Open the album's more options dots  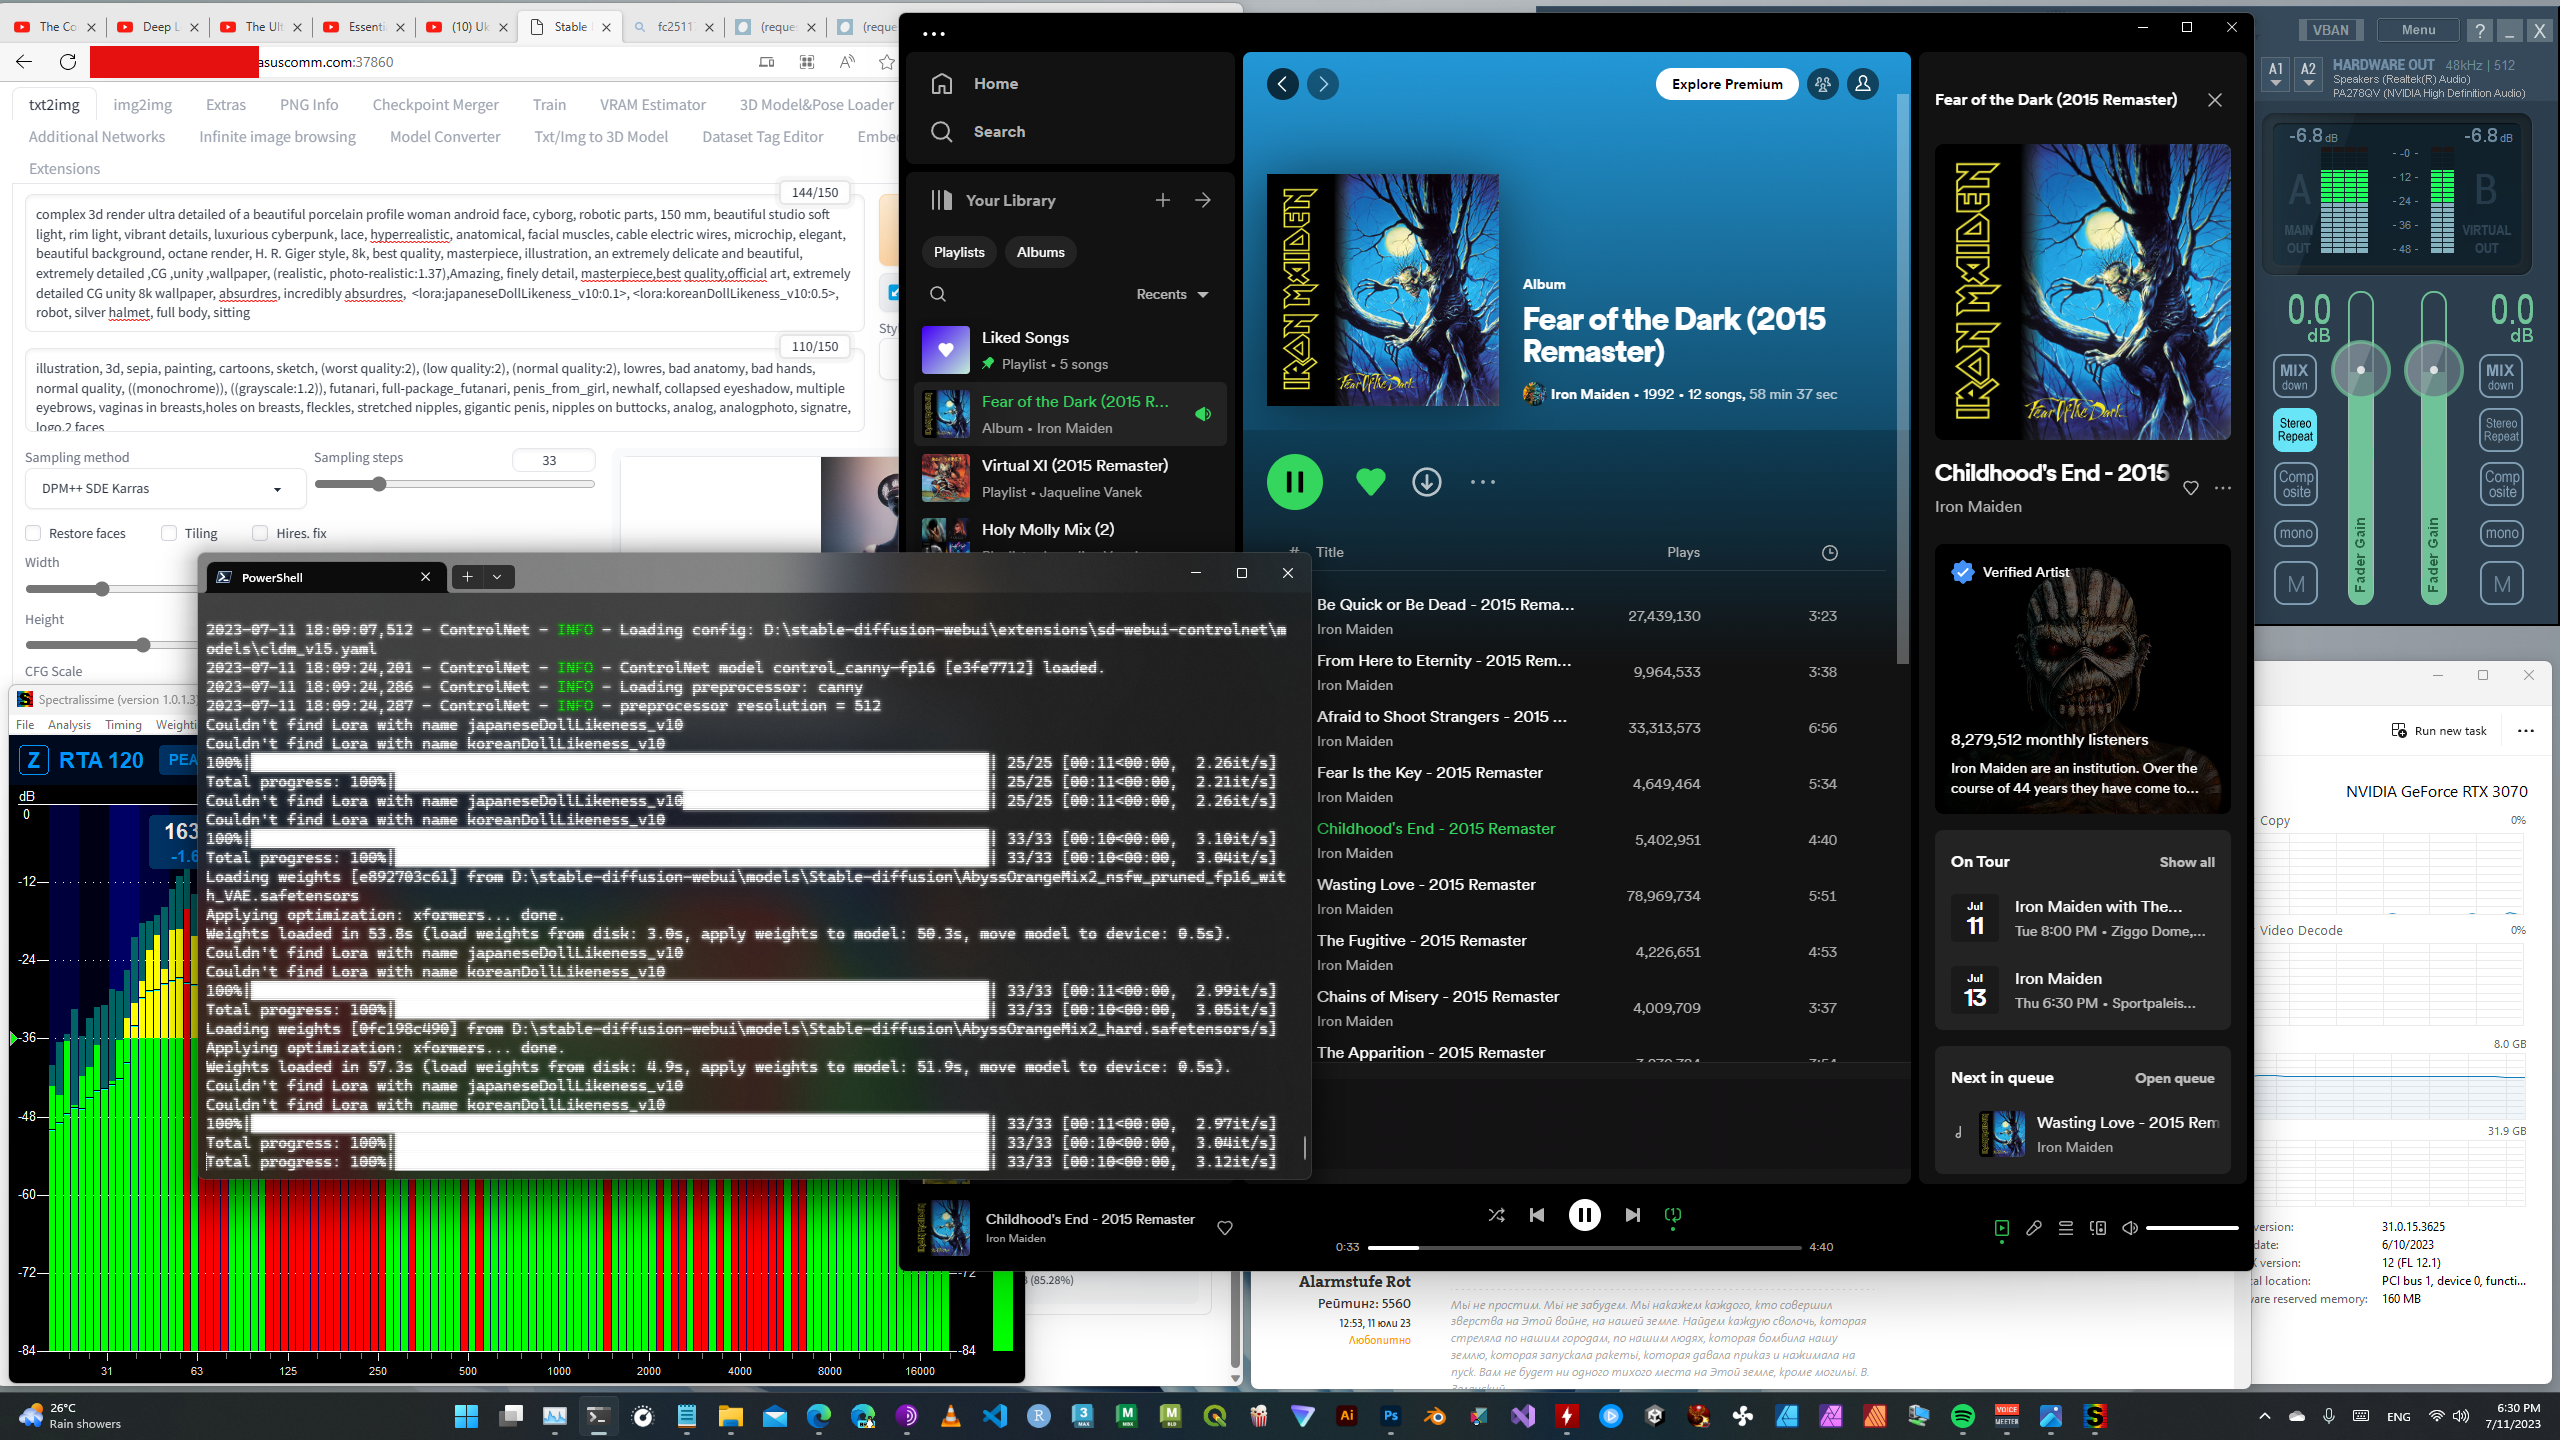point(1482,482)
